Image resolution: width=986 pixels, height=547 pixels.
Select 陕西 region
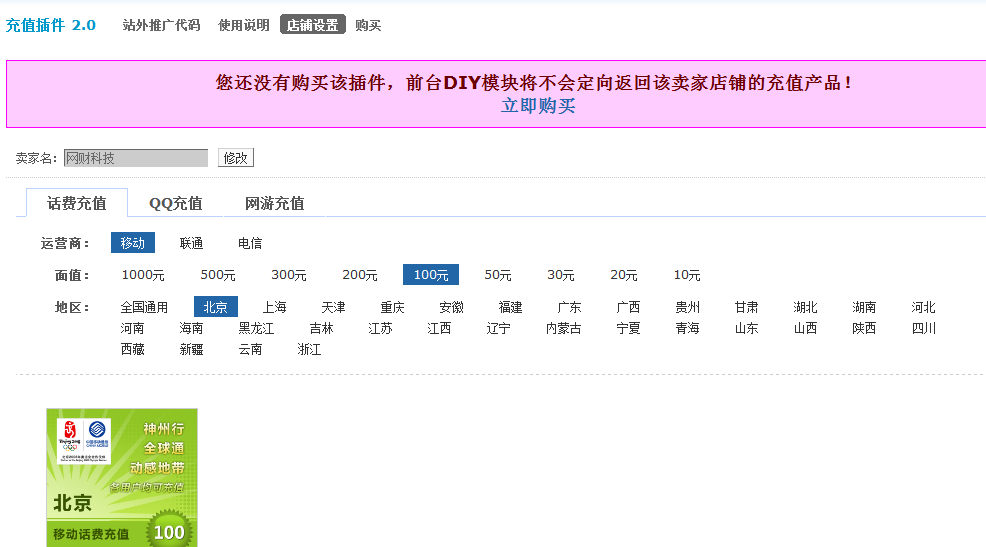tap(864, 328)
